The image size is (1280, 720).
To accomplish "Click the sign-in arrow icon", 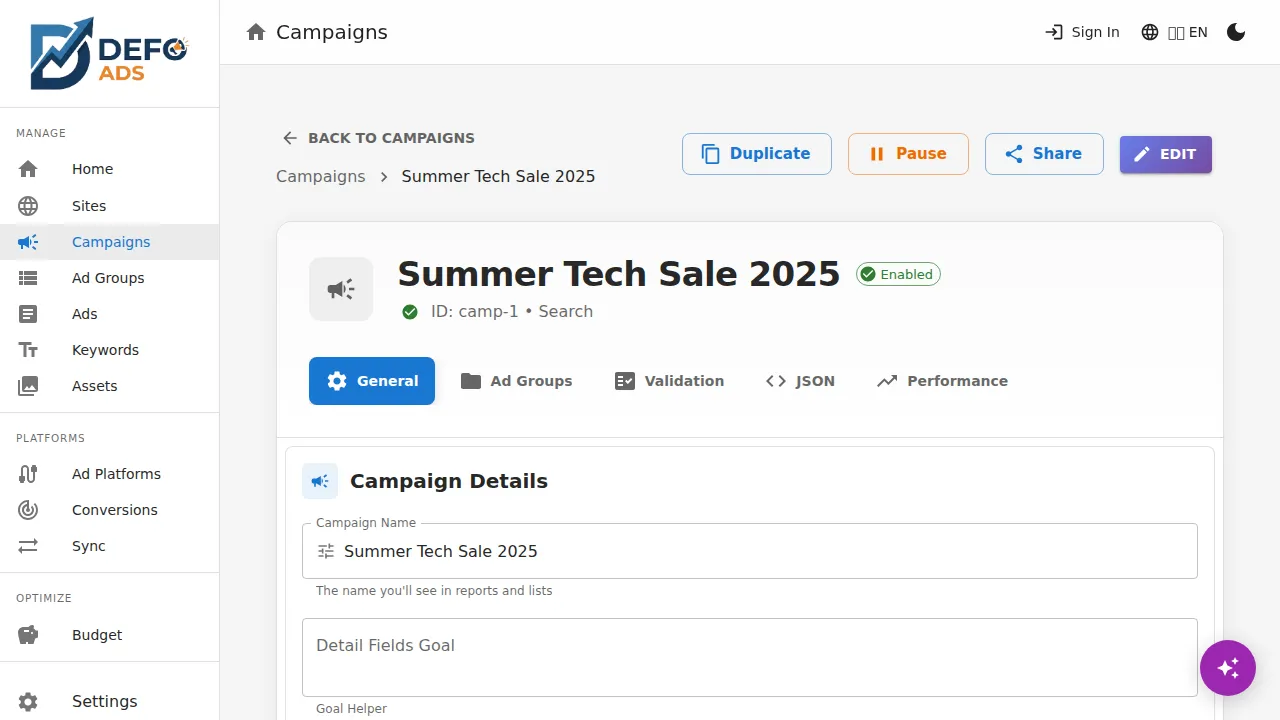I will (1054, 32).
